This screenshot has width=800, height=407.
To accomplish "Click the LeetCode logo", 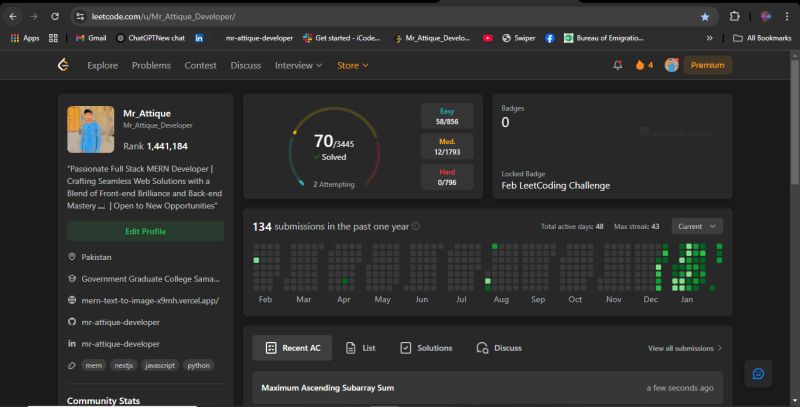I will click(63, 65).
